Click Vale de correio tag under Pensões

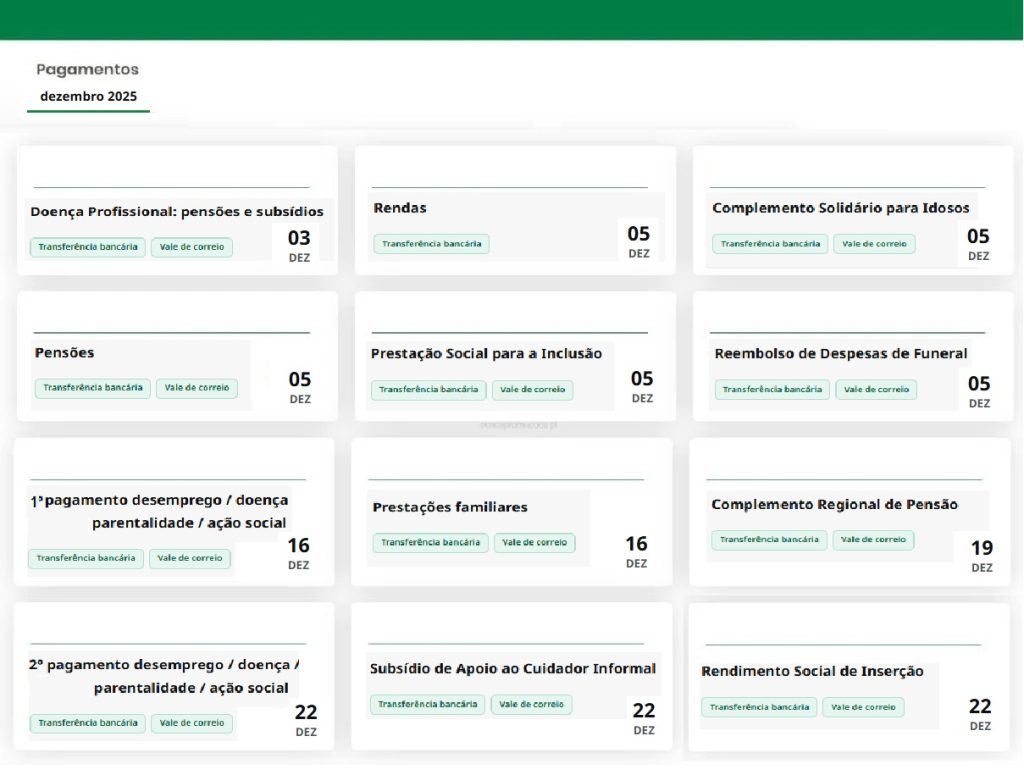[x=196, y=388]
